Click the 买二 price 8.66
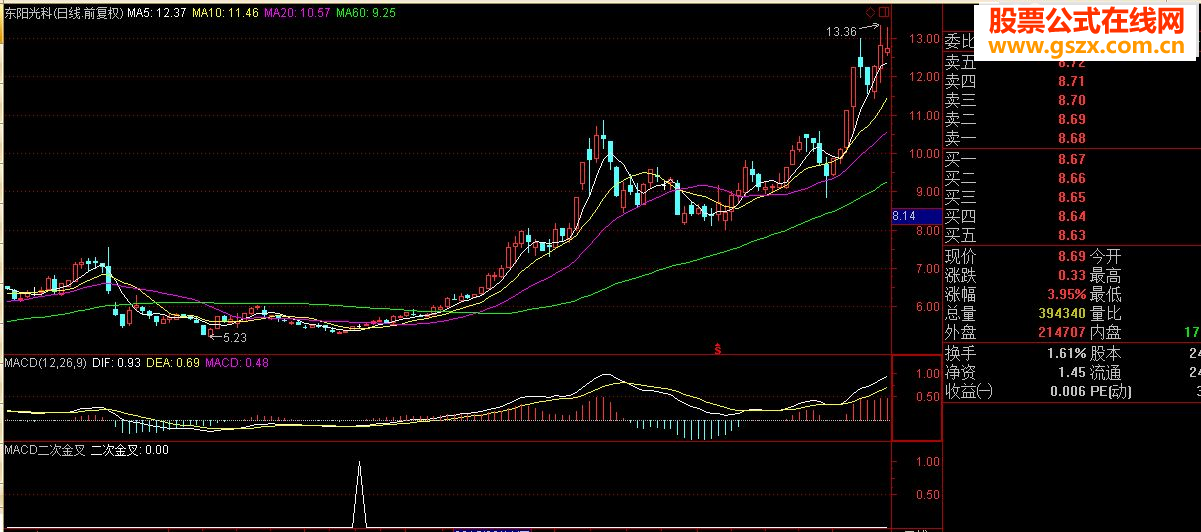 1071,178
